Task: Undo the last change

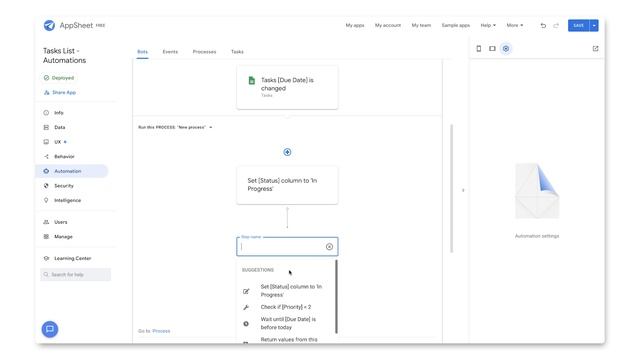Action: click(x=543, y=26)
